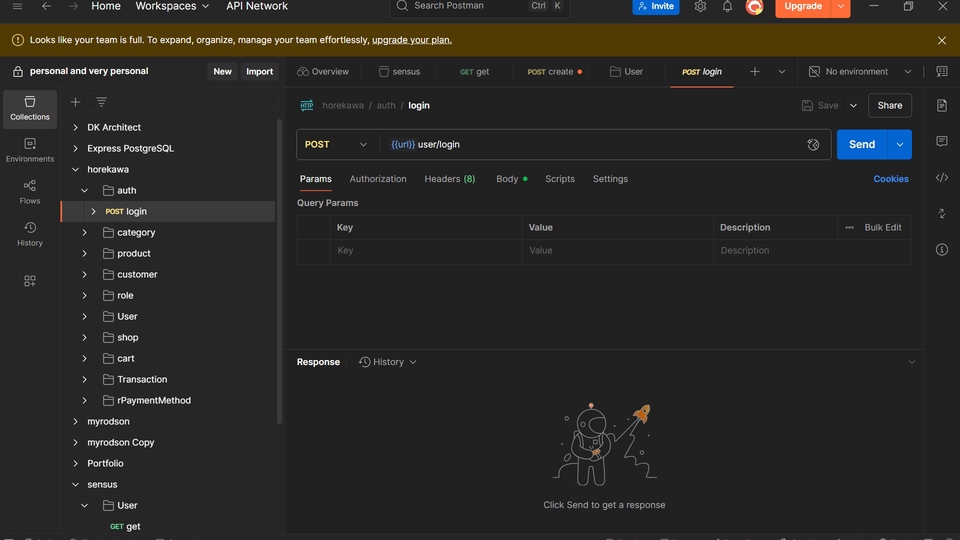This screenshot has width=960, height=540.
Task: Open the upgrade your plan link
Action: coord(411,40)
